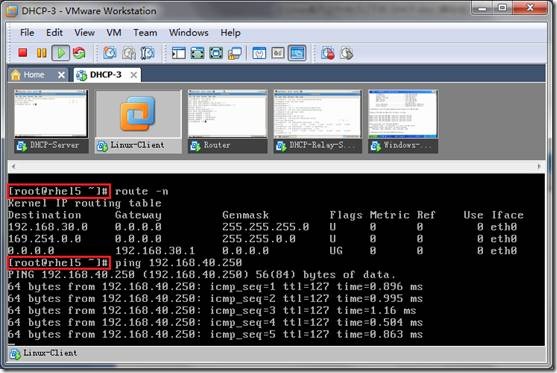Viewport: 557px width, 373px height.
Task: Select the DHCP-3 tab
Action: [106, 75]
